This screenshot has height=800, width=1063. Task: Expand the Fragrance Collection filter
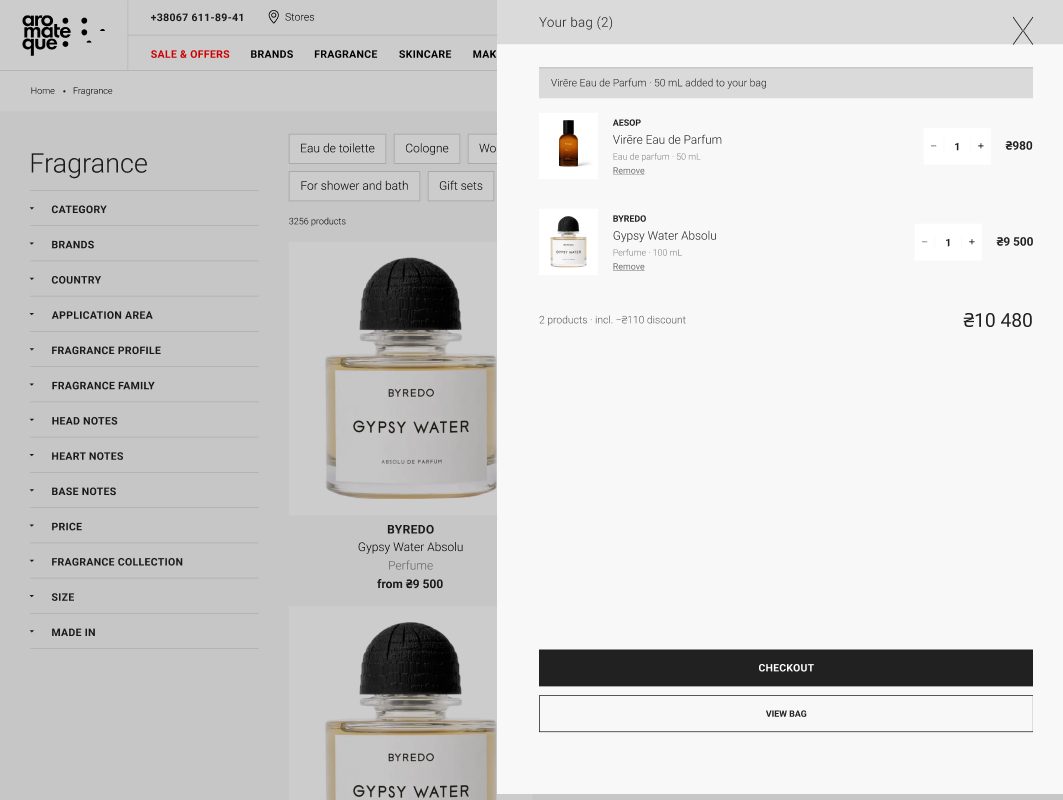[x=144, y=562]
